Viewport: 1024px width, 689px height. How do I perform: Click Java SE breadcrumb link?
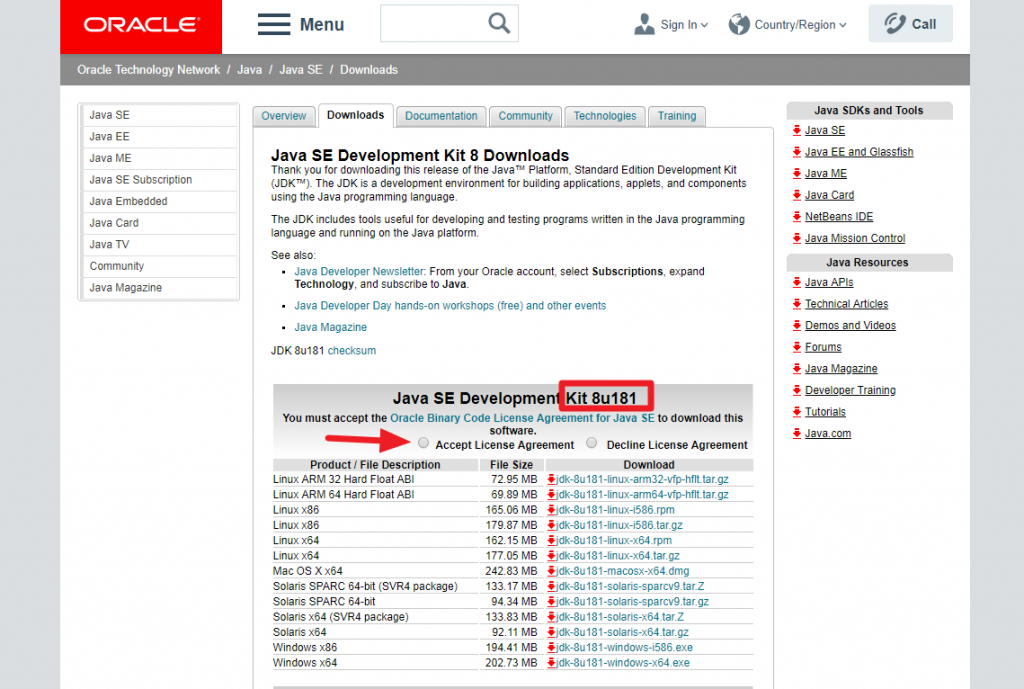tap(301, 70)
